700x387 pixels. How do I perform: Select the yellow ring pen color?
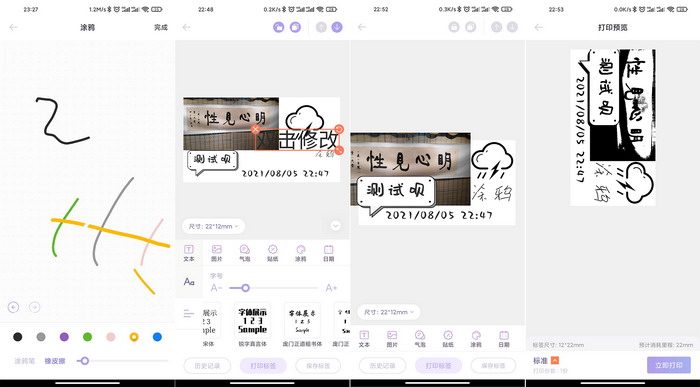(x=134, y=337)
